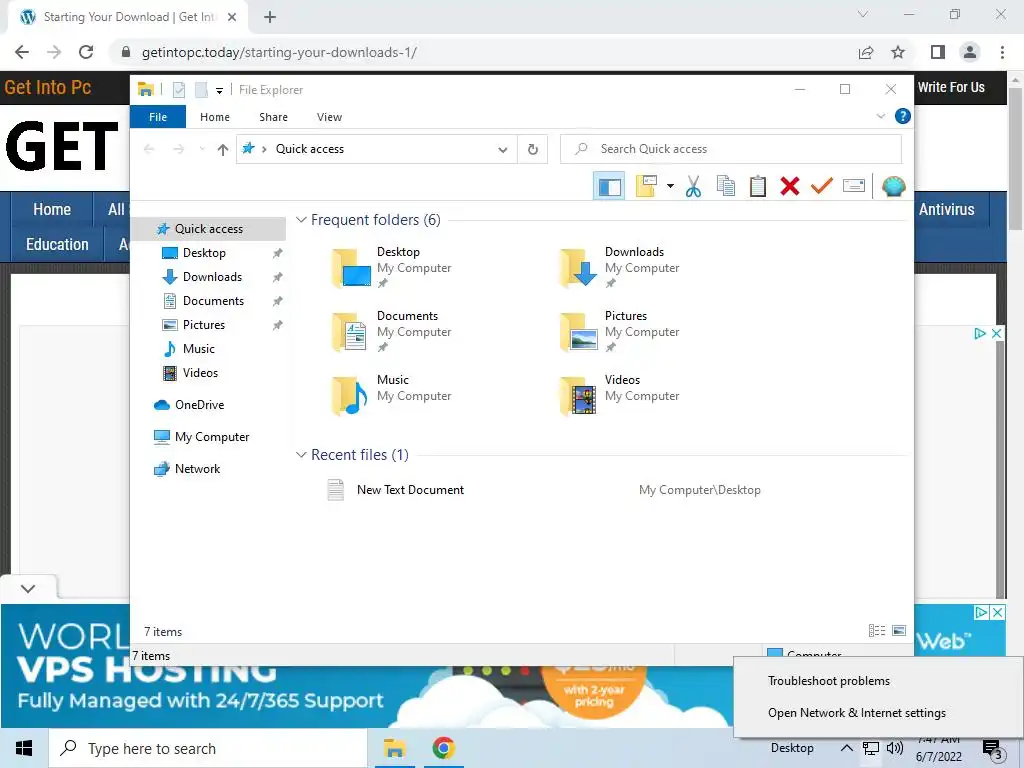Image resolution: width=1024 pixels, height=768 pixels.
Task: Click the Desktop toolbar label on taskbar
Action: click(792, 748)
